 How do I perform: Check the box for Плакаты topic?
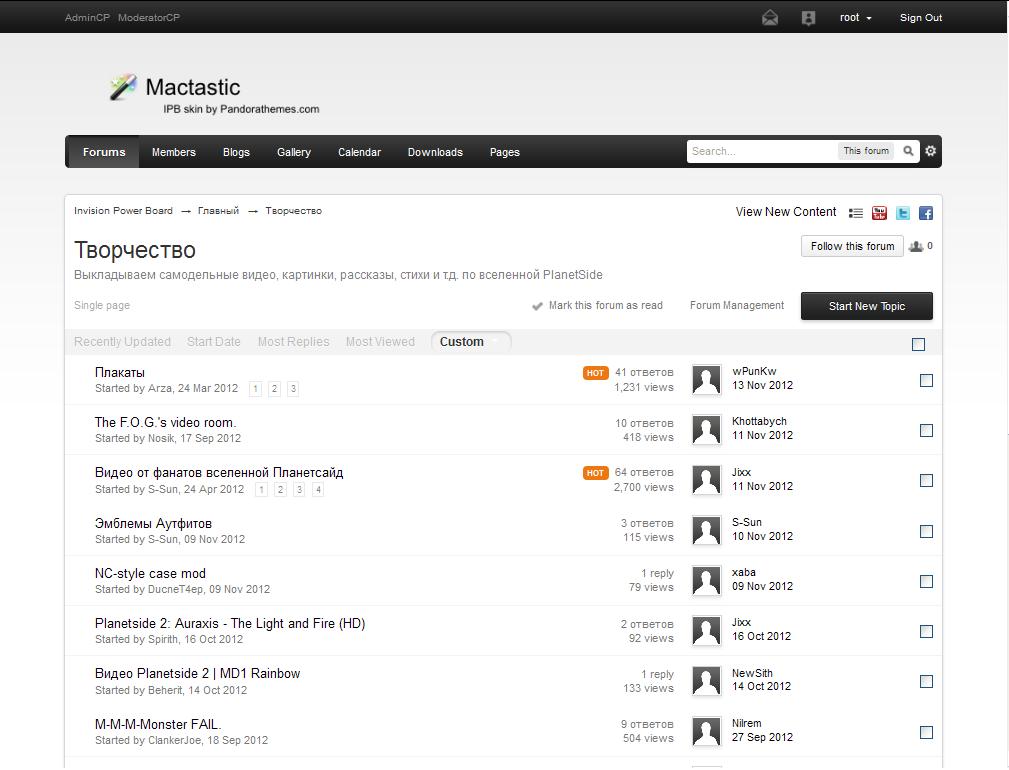(x=926, y=380)
